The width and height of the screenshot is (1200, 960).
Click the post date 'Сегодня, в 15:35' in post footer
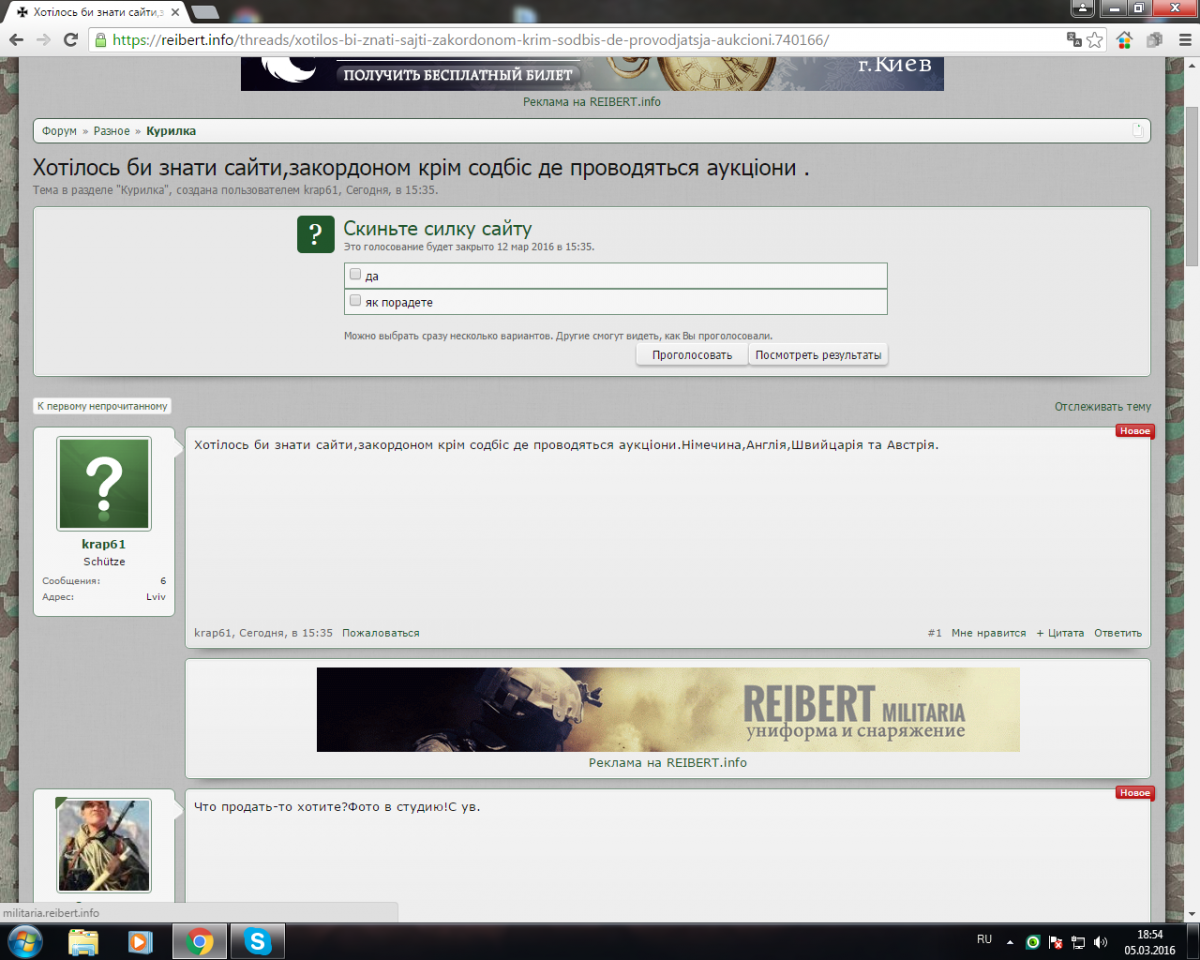(x=286, y=633)
